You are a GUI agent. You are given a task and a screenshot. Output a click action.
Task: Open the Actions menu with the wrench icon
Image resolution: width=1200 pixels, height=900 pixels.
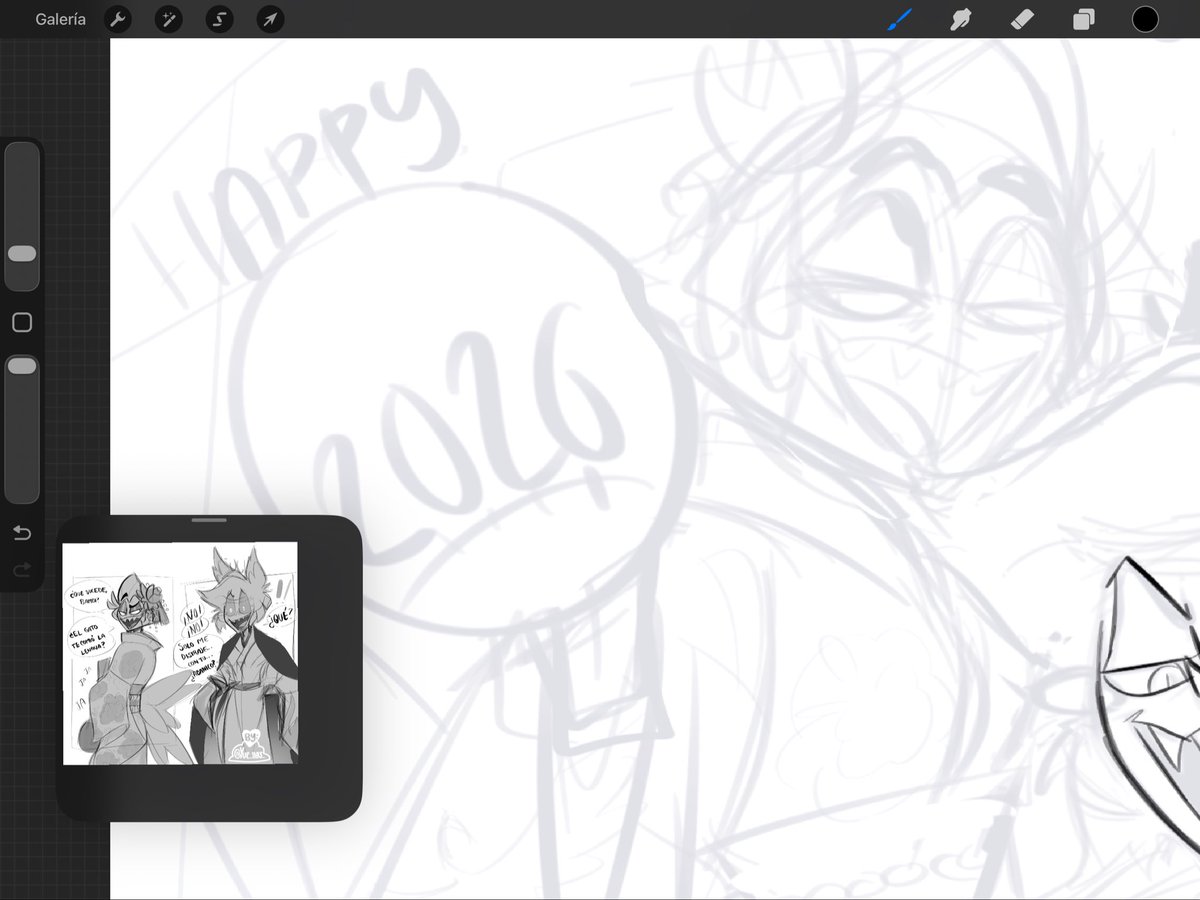(x=119, y=19)
